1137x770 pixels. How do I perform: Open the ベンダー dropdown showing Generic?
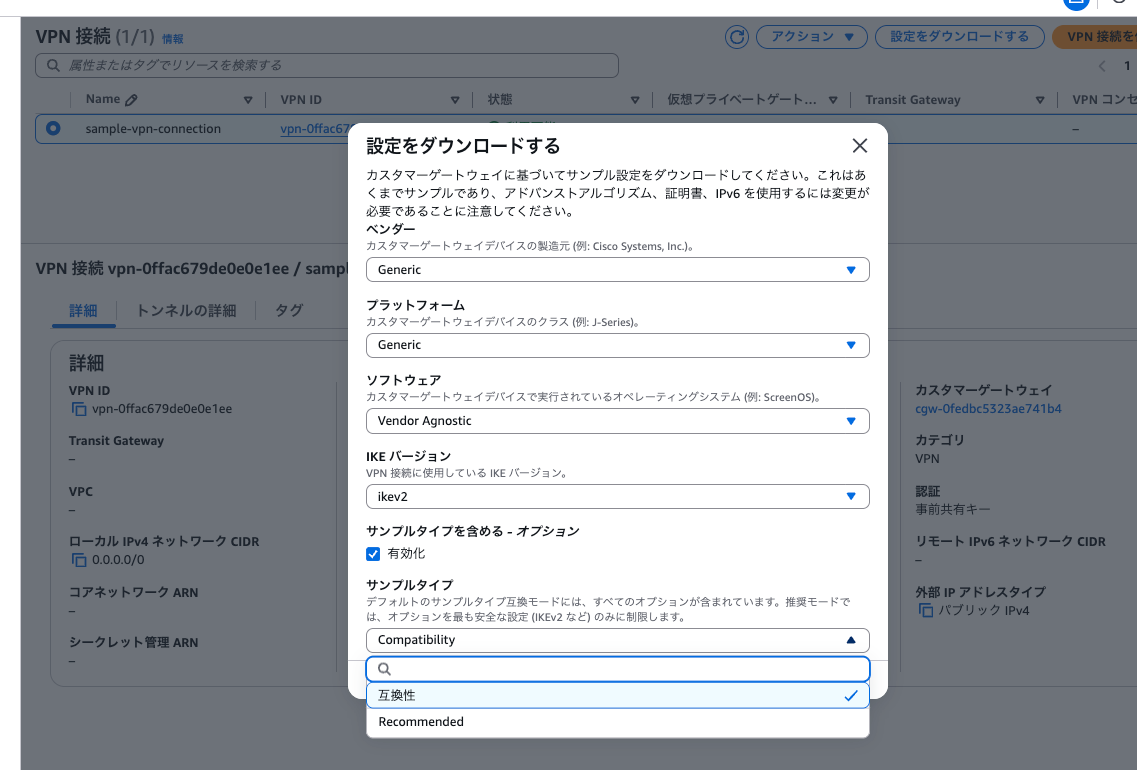[617, 269]
